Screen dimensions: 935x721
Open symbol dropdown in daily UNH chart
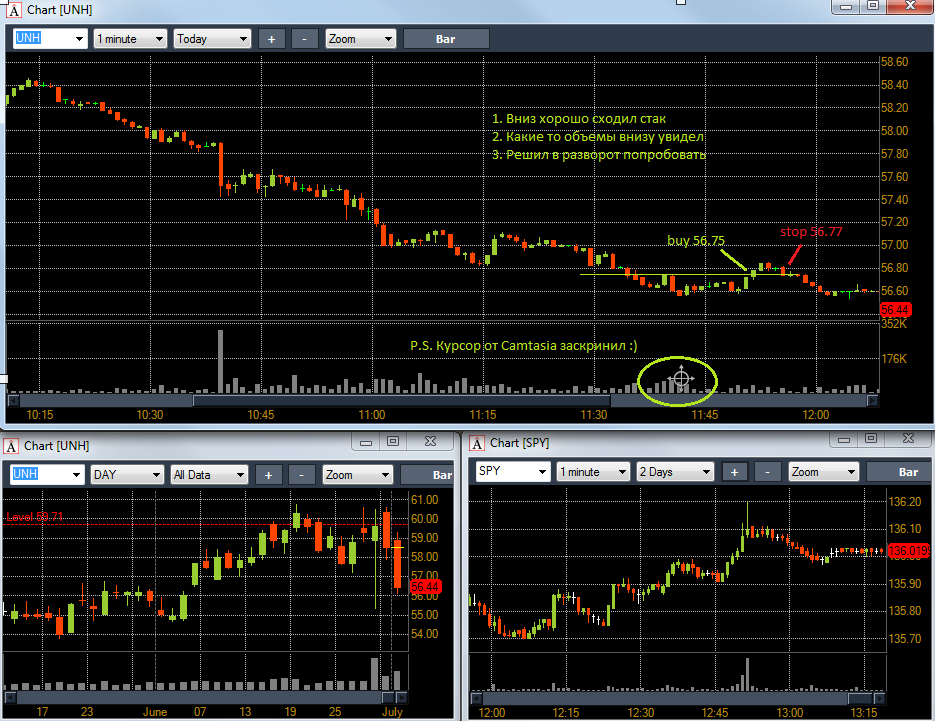point(76,475)
